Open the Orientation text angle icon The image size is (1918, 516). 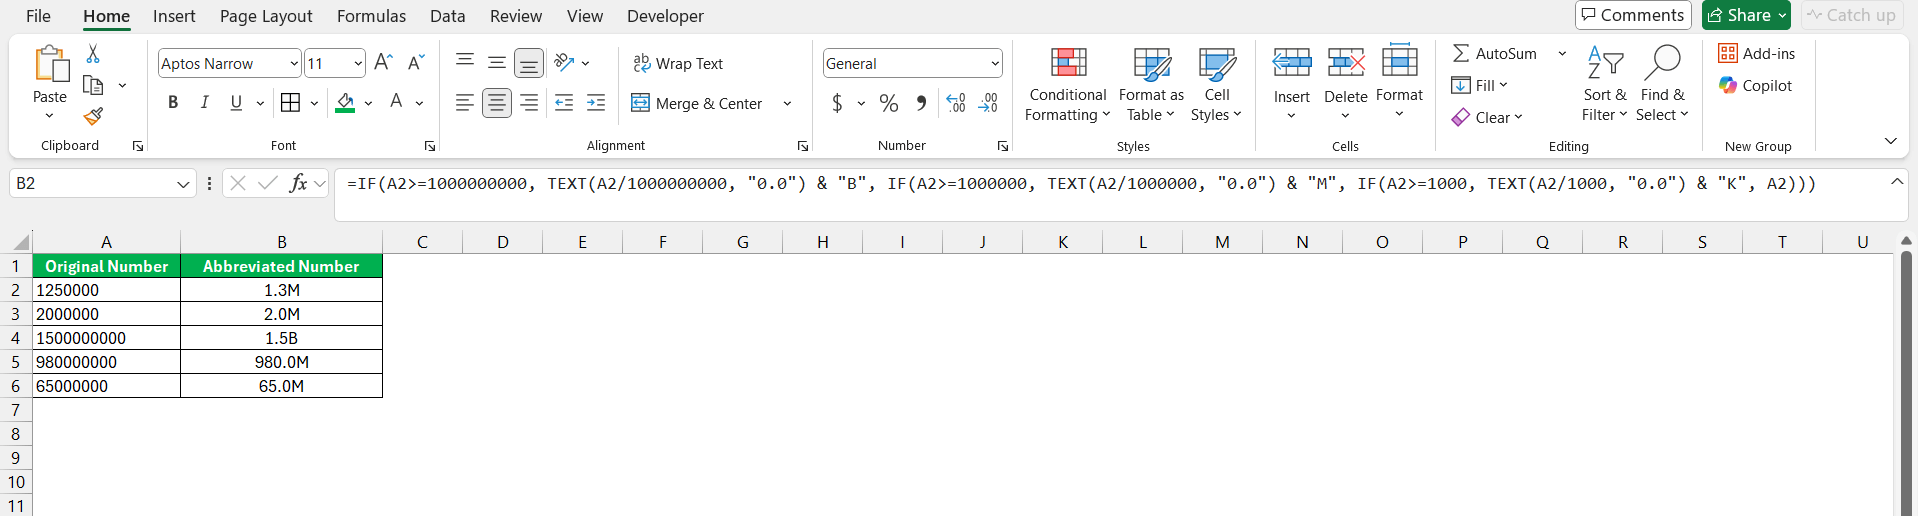pos(565,63)
